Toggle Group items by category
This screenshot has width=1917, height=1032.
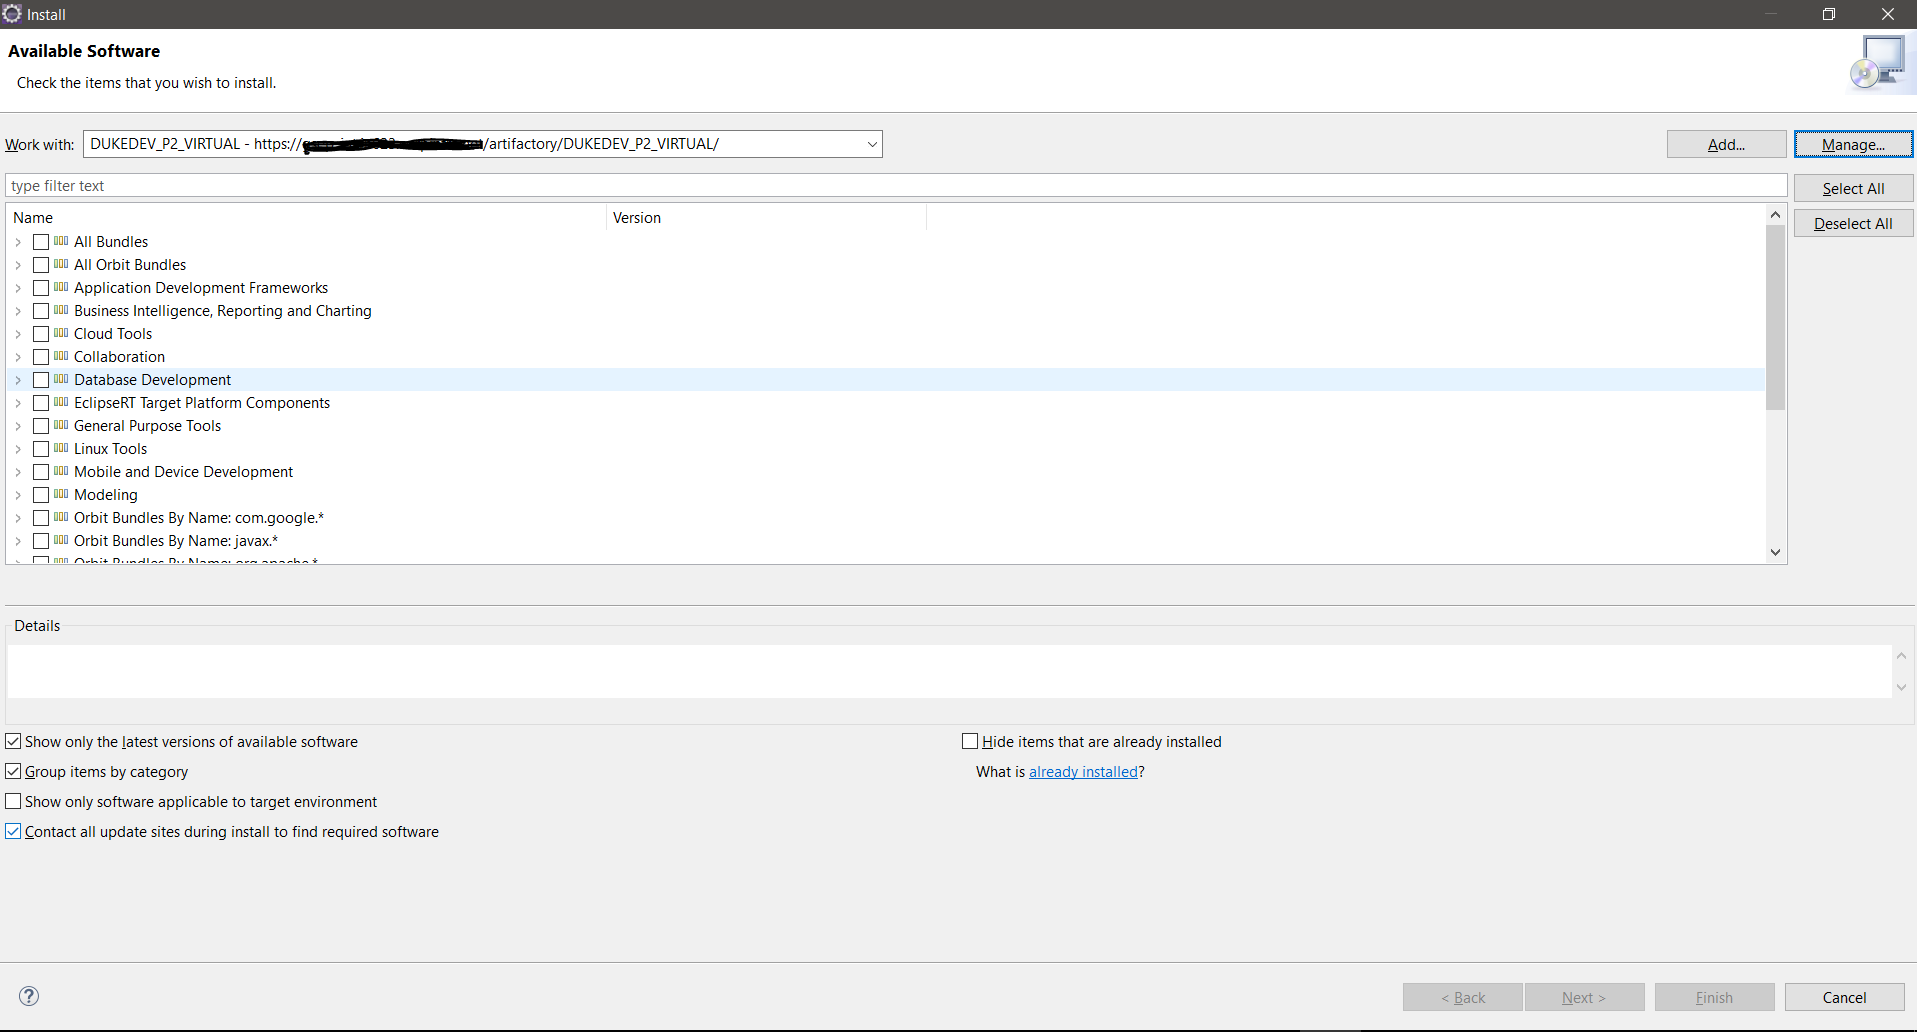(x=13, y=771)
